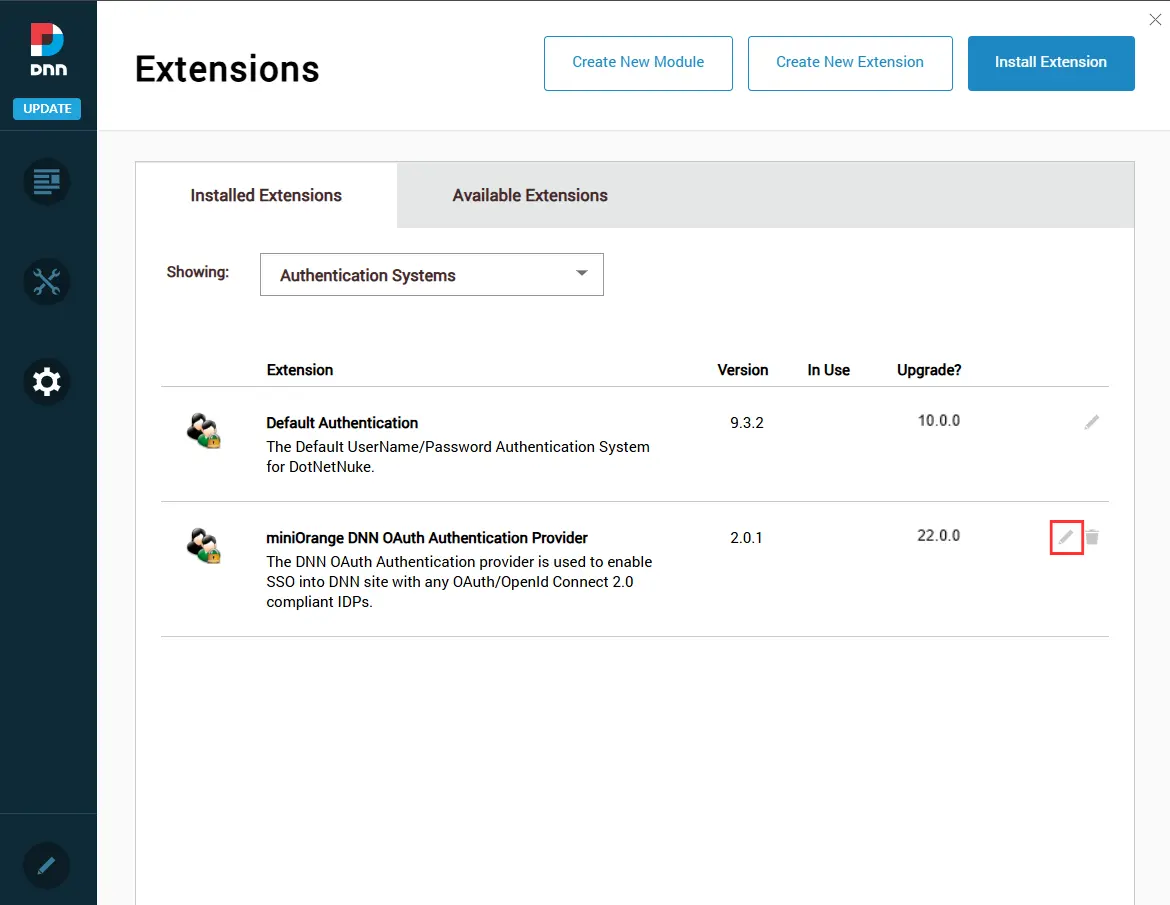Screen dimensions: 1170x905
Task: Open the Settings gear icon in sidebar
Action: point(46,381)
